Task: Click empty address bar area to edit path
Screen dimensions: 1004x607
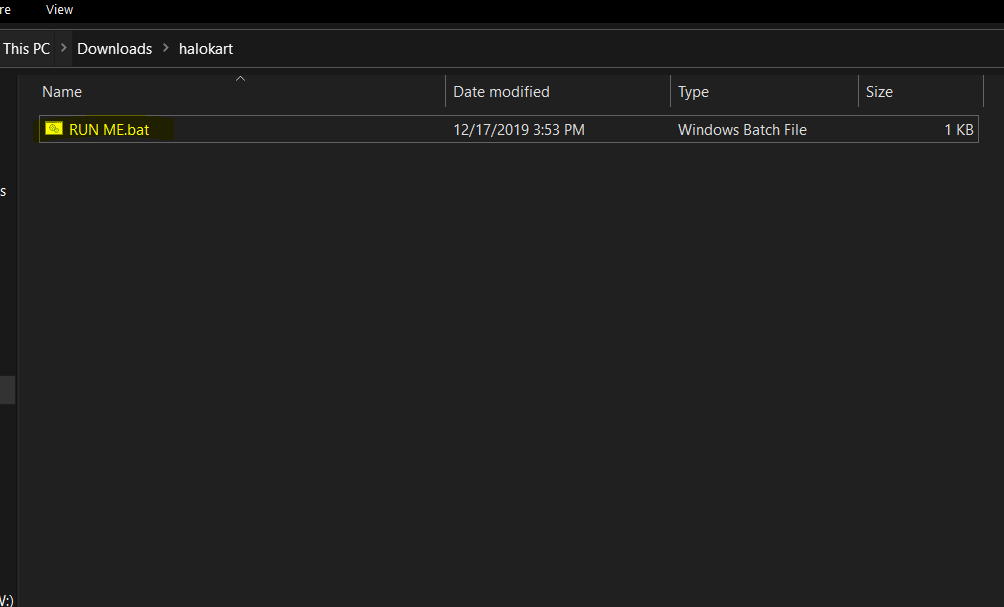Action: pyautogui.click(x=600, y=48)
